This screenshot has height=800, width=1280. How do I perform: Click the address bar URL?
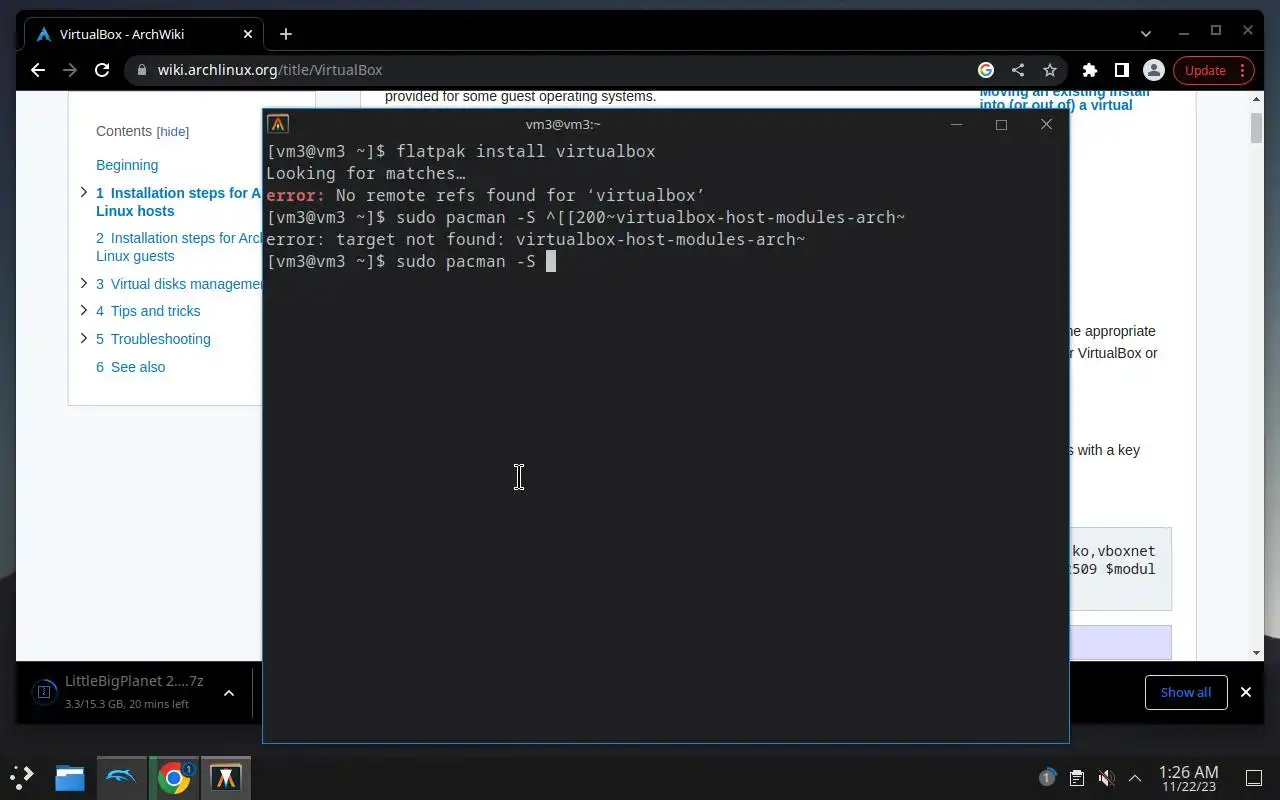click(x=270, y=70)
